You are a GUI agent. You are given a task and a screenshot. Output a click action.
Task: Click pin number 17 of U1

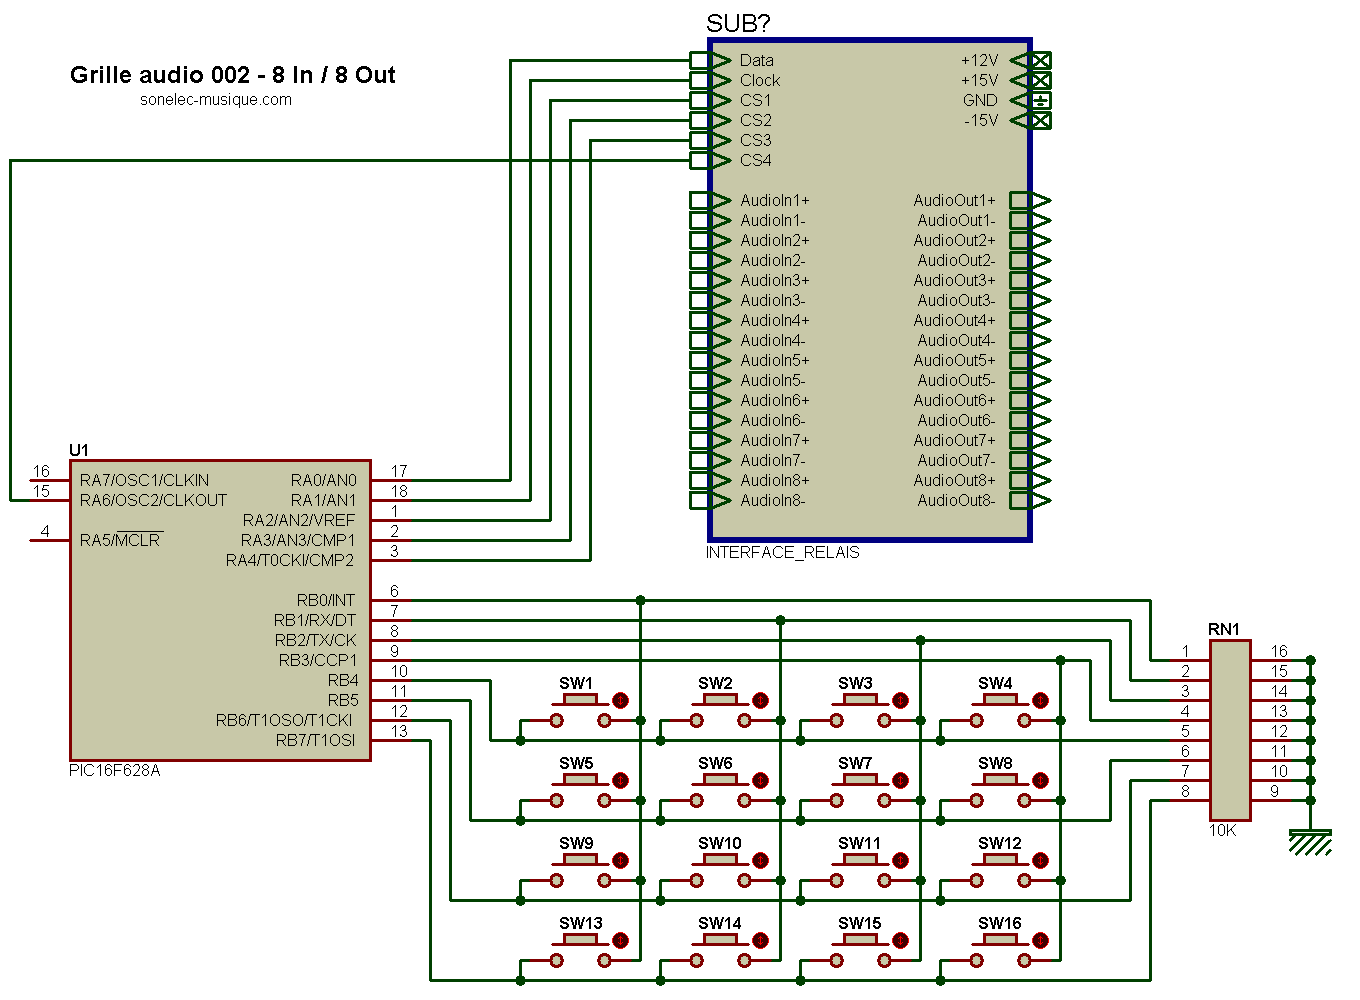pos(399,471)
